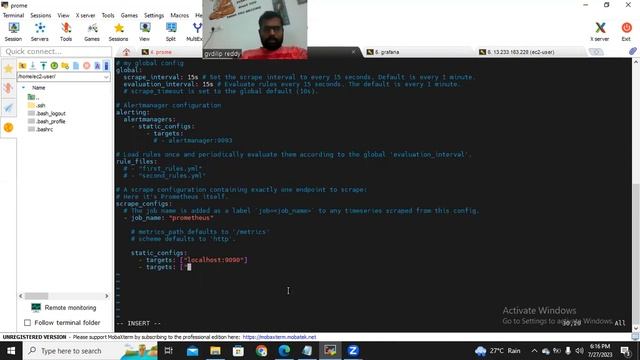Click the Servers toolbar icon

[40, 32]
